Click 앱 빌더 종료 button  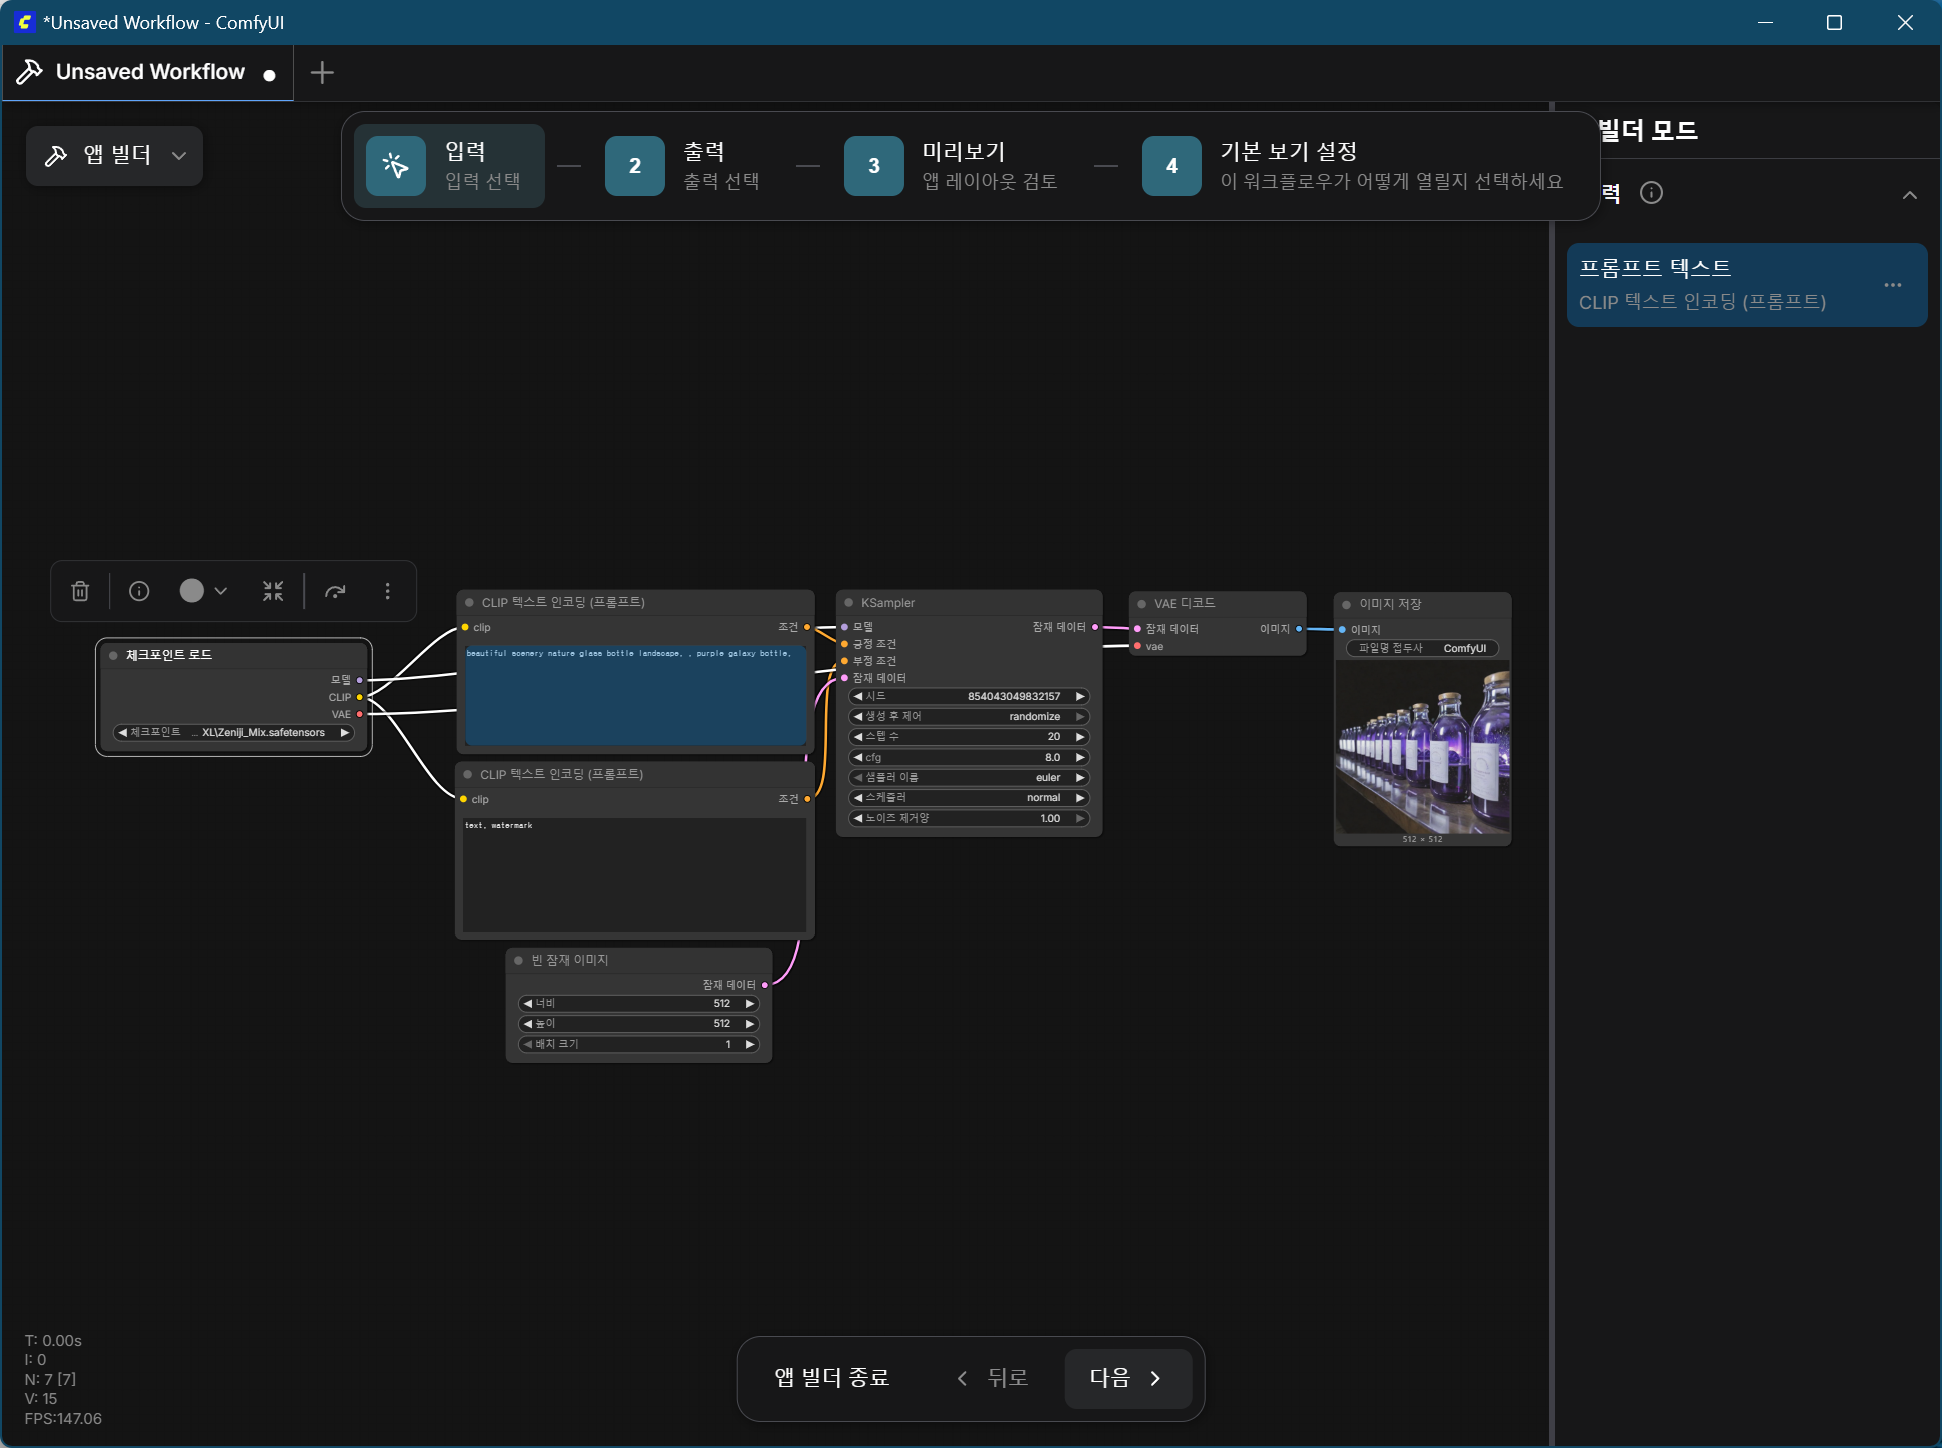[x=832, y=1378]
